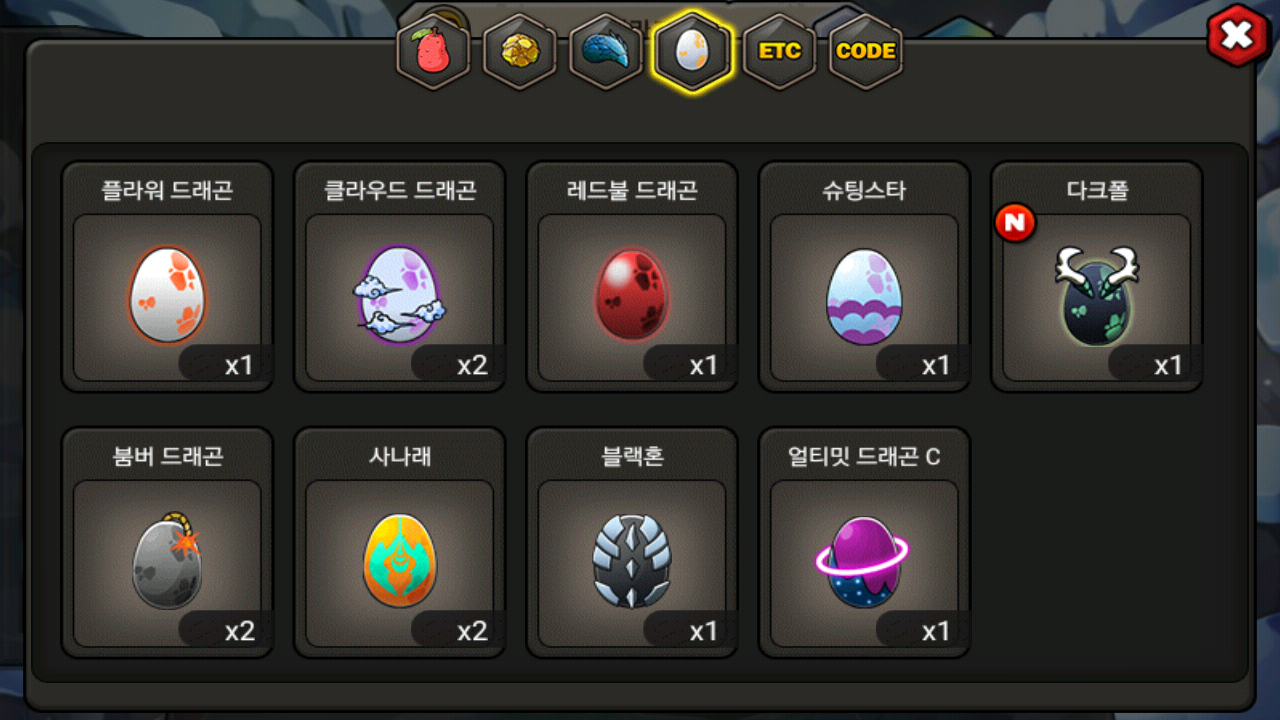The image size is (1280, 720).
Task: Open the ETC tab
Action: 779,52
